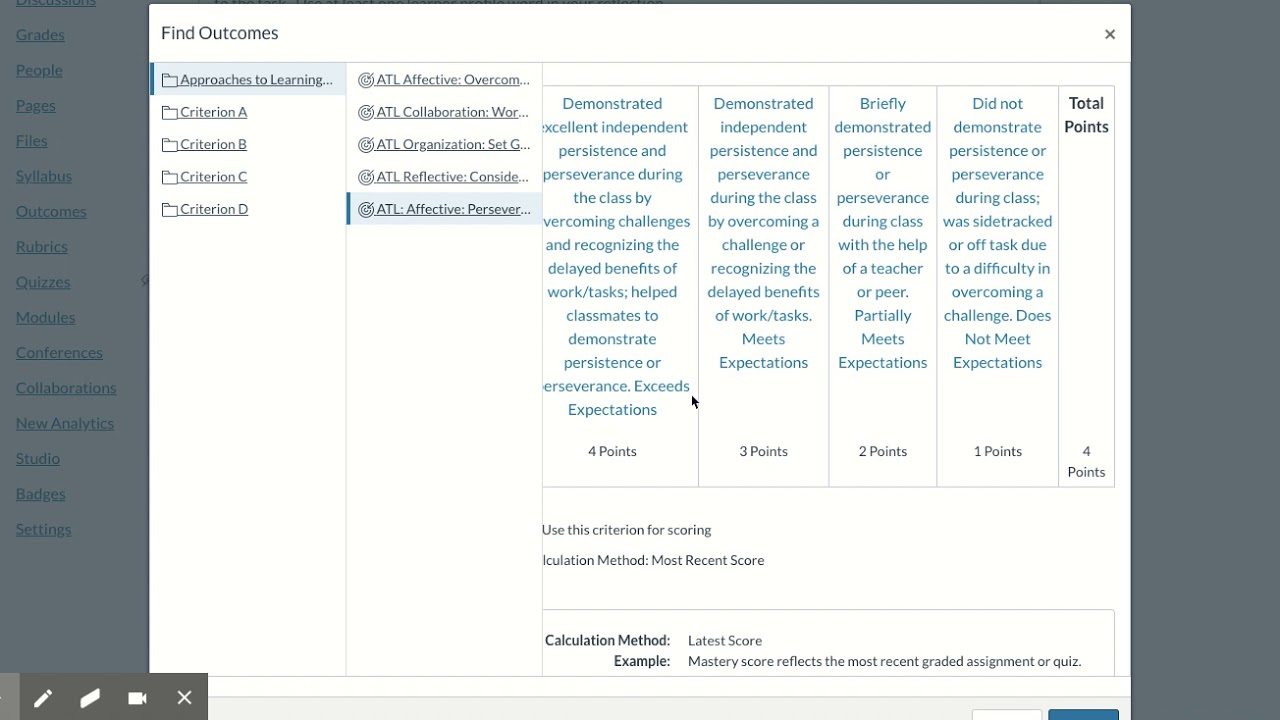The width and height of the screenshot is (1280, 720).
Task: Open Syllabus in course navigation
Action: point(44,176)
